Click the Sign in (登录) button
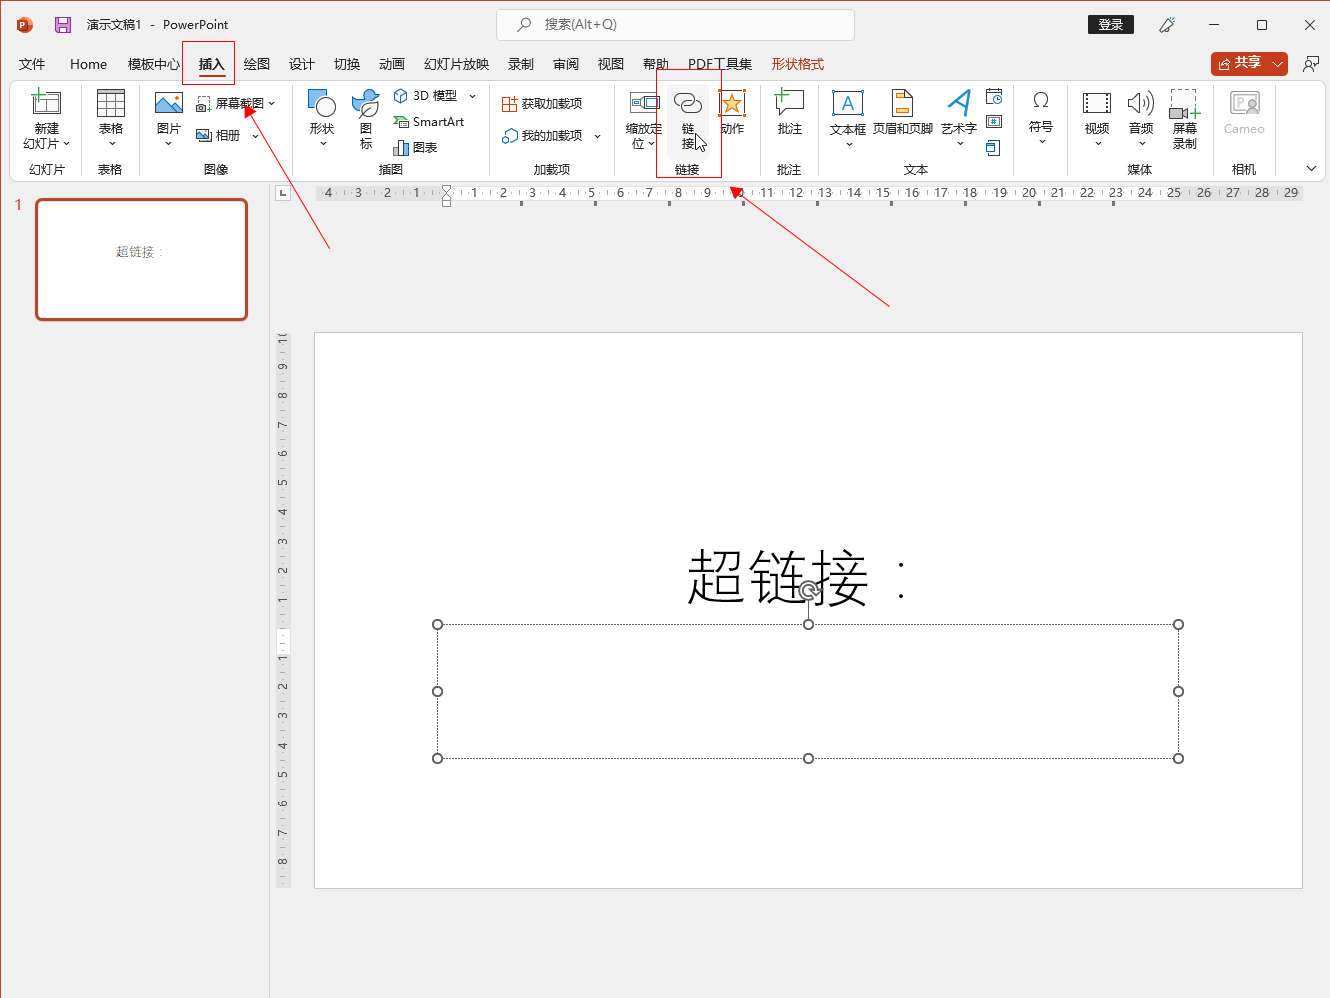 pos(1111,25)
